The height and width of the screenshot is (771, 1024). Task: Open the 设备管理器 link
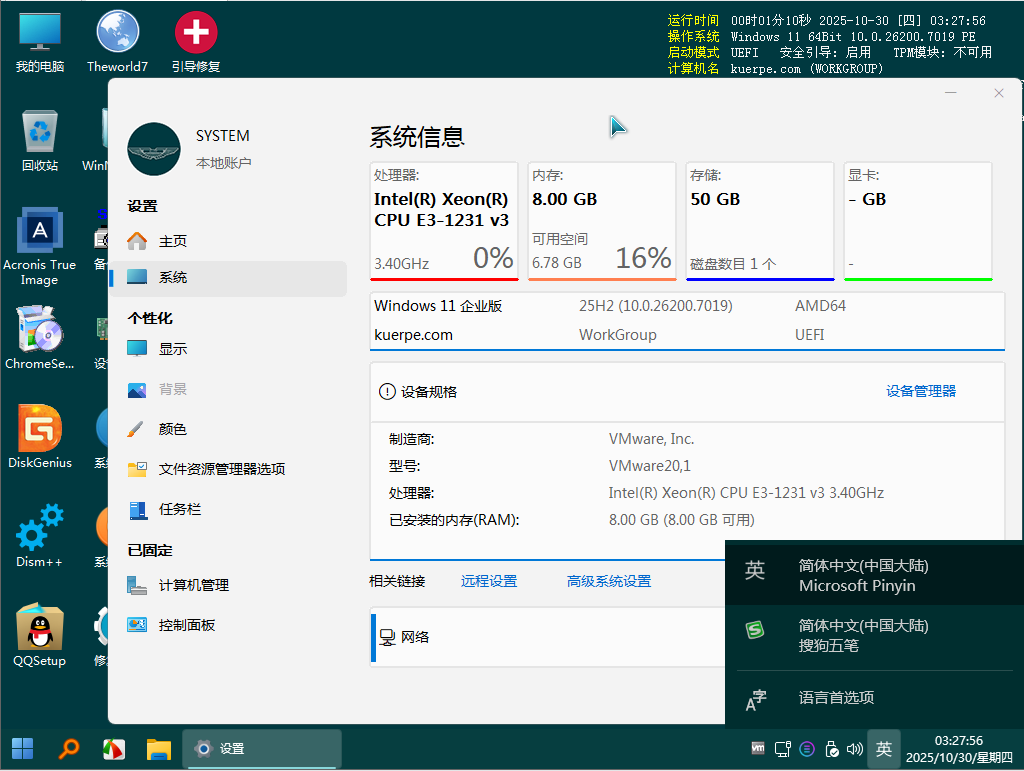920,391
